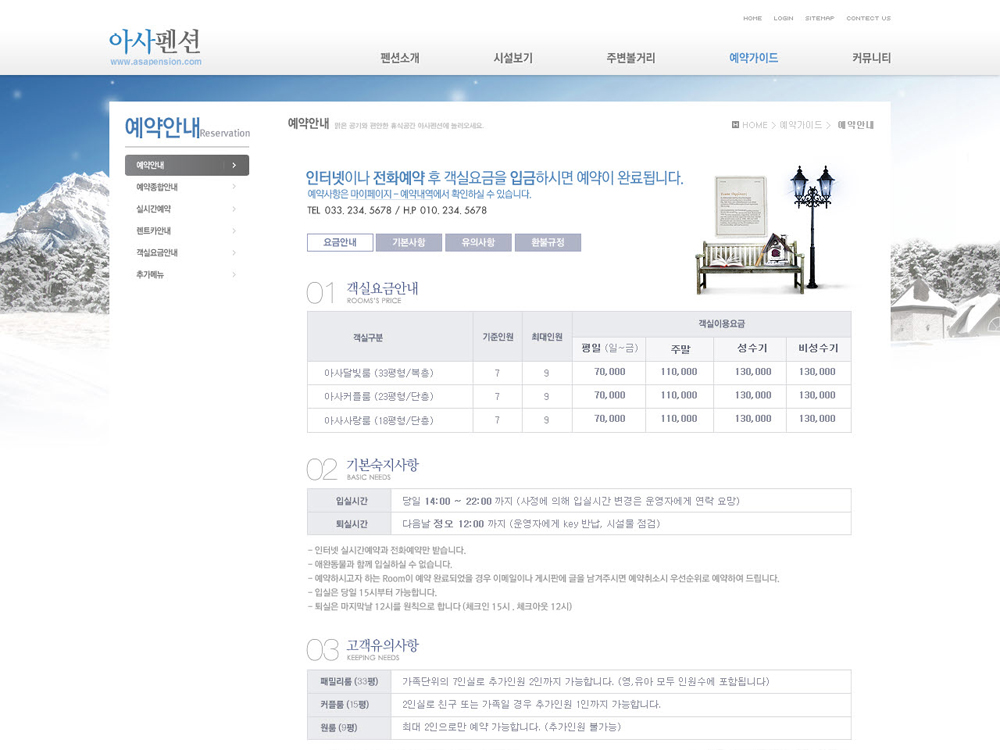
Task: Click the arrow beside 객실요금안내 in sidebar
Action: (x=234, y=253)
